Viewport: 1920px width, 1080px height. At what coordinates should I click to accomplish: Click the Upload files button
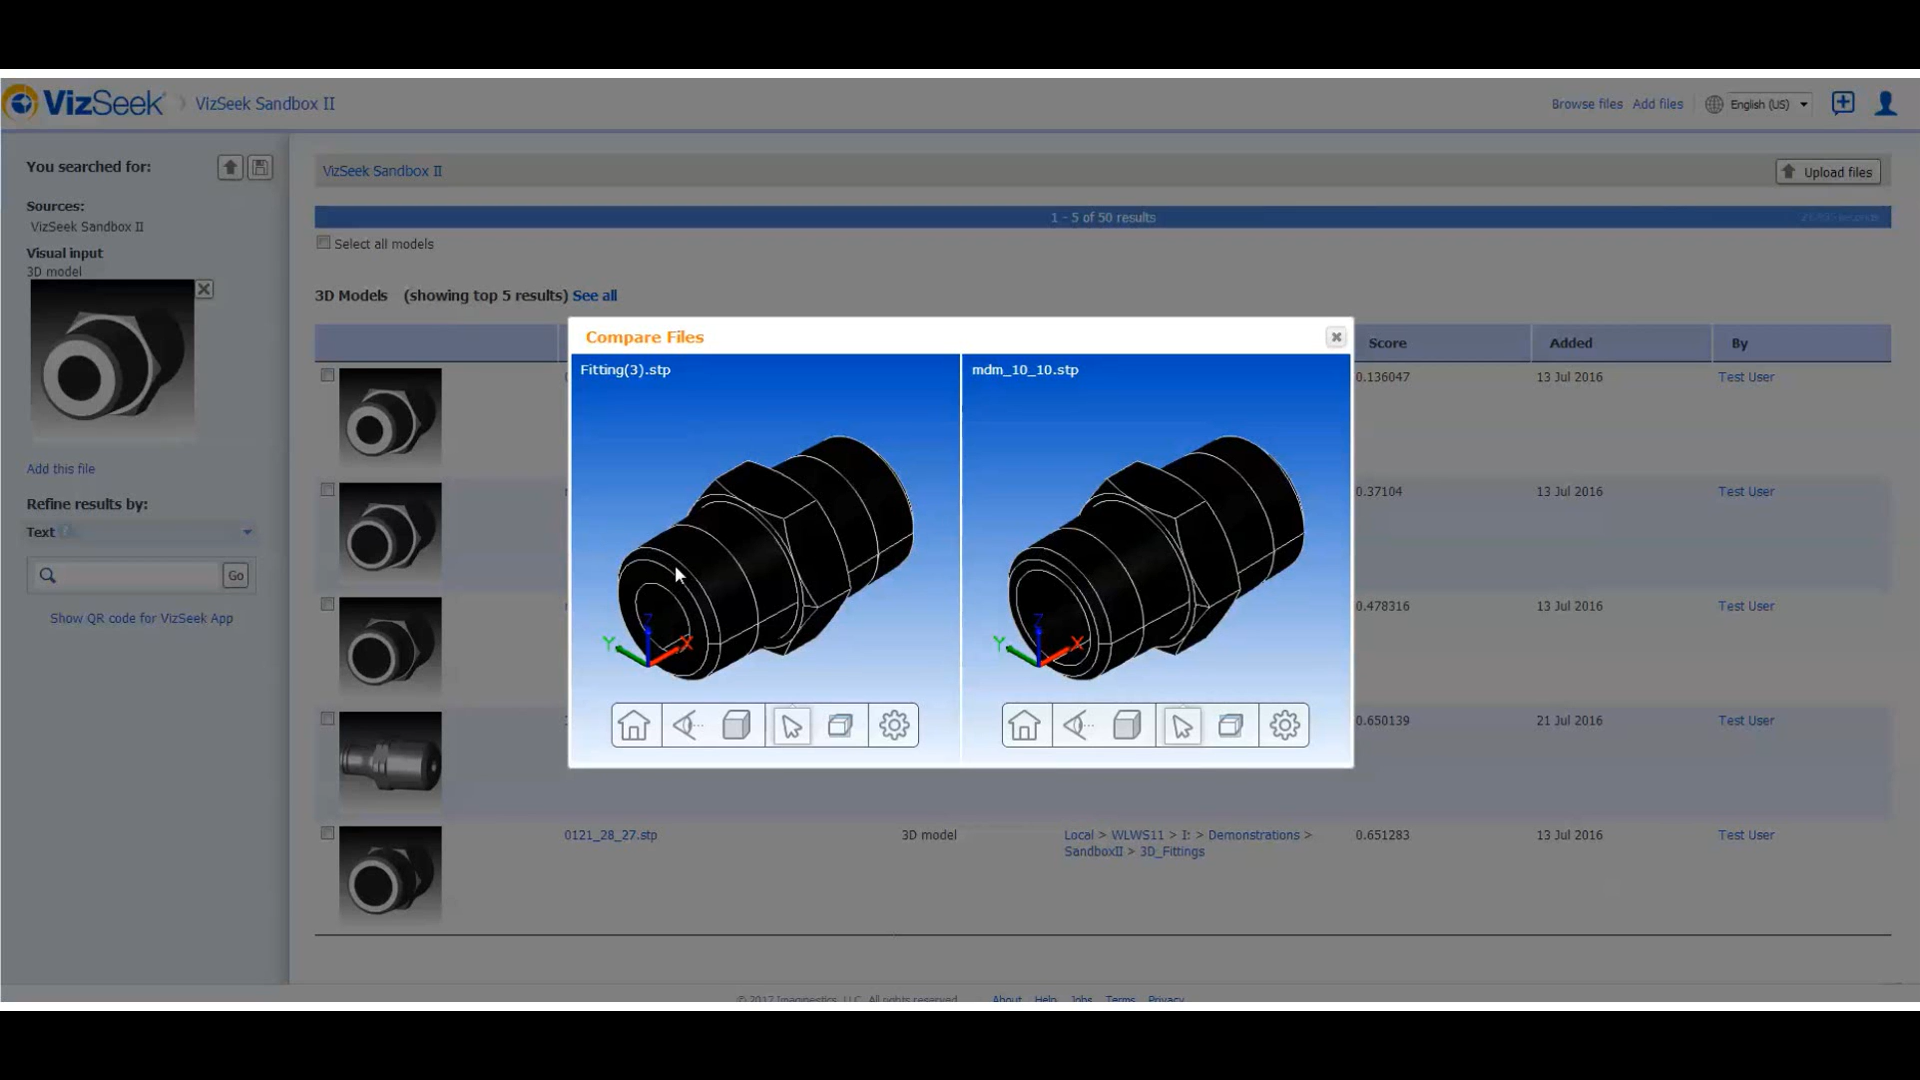pos(1828,171)
